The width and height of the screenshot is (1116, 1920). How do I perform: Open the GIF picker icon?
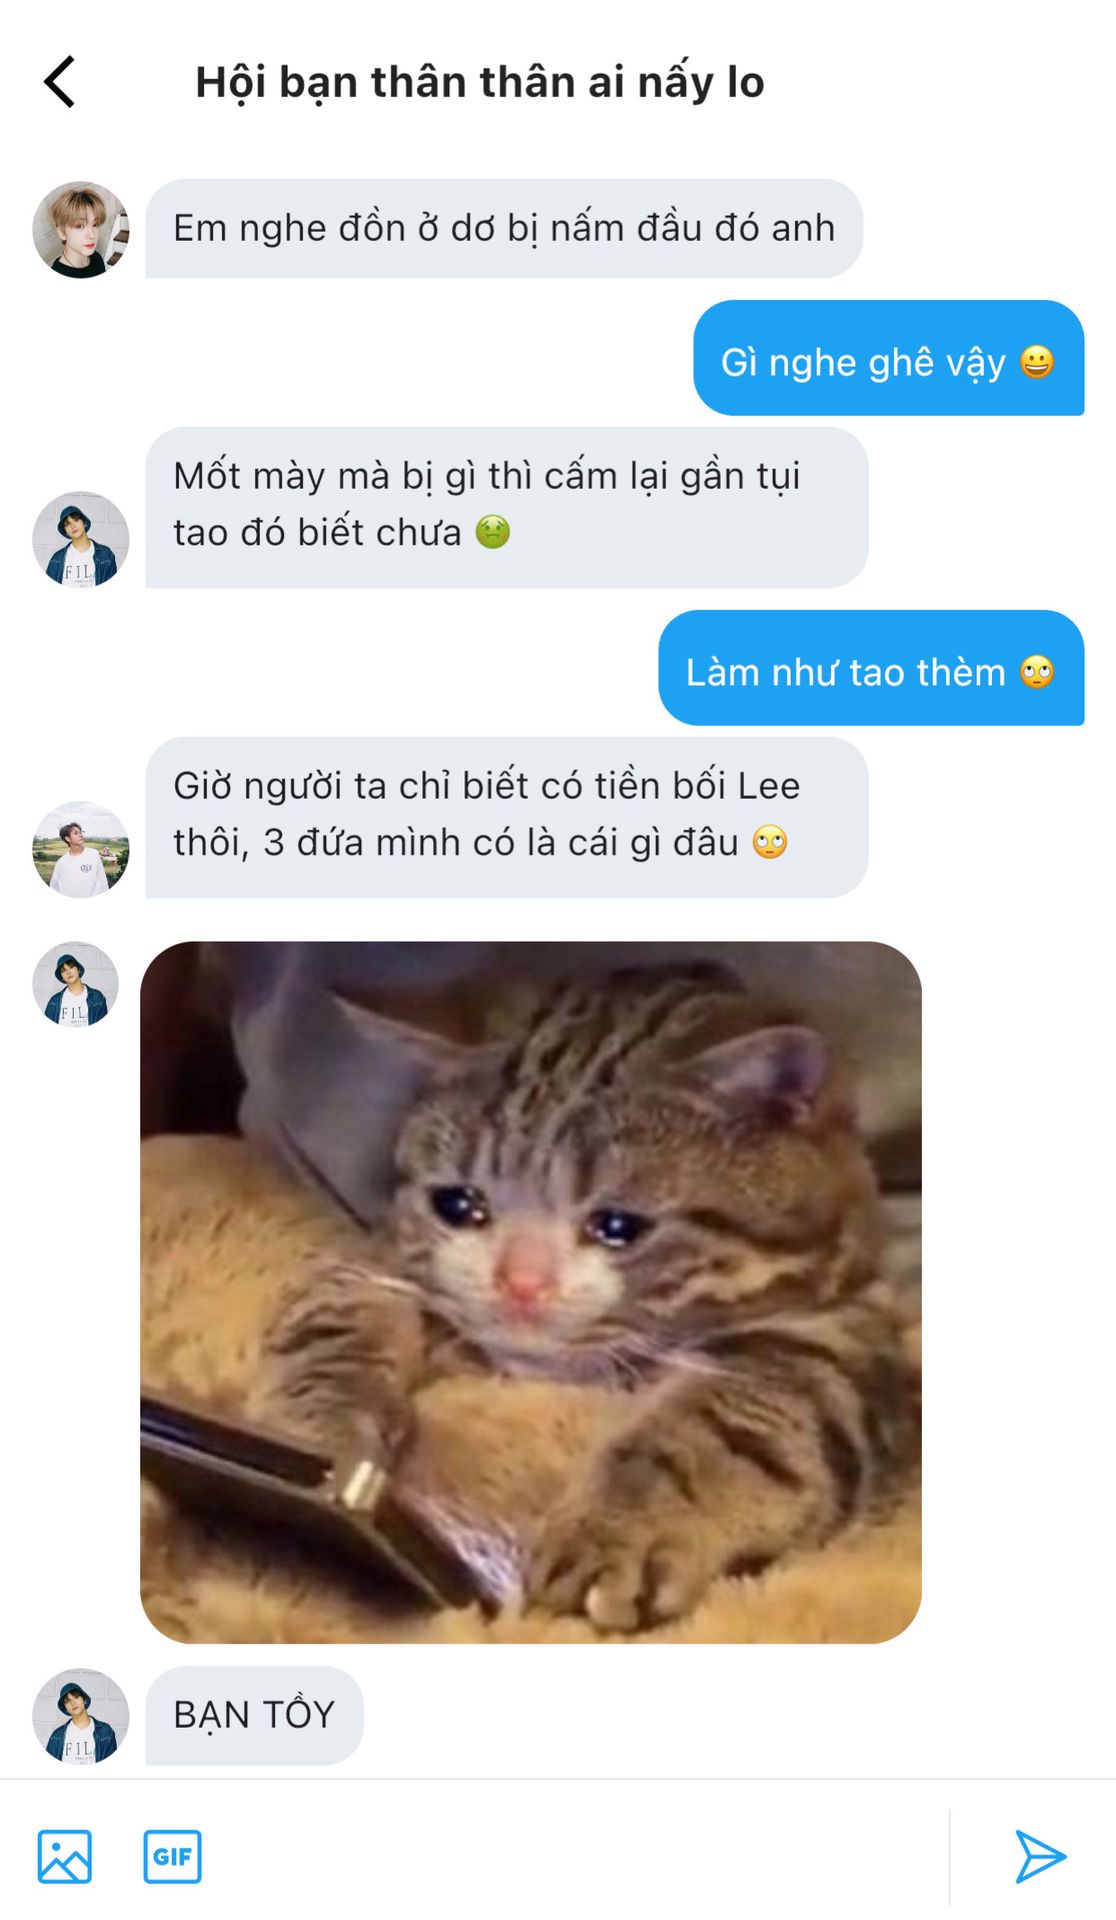coord(172,1857)
